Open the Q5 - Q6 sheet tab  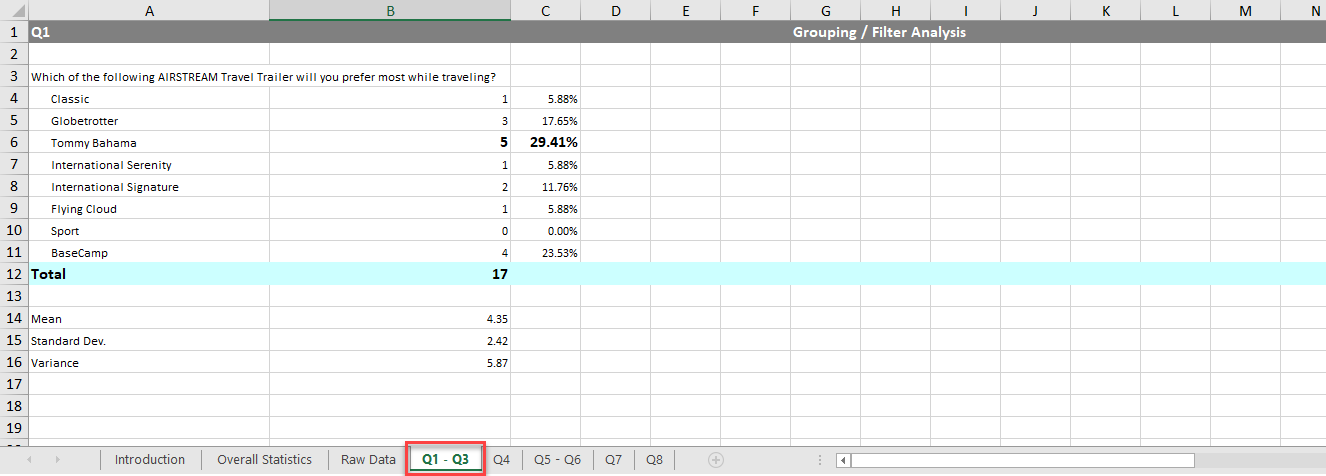(x=557, y=460)
